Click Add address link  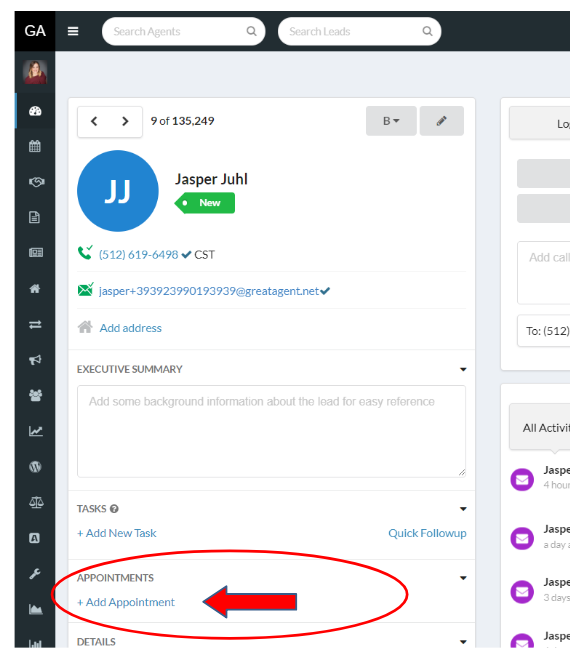tap(130, 328)
